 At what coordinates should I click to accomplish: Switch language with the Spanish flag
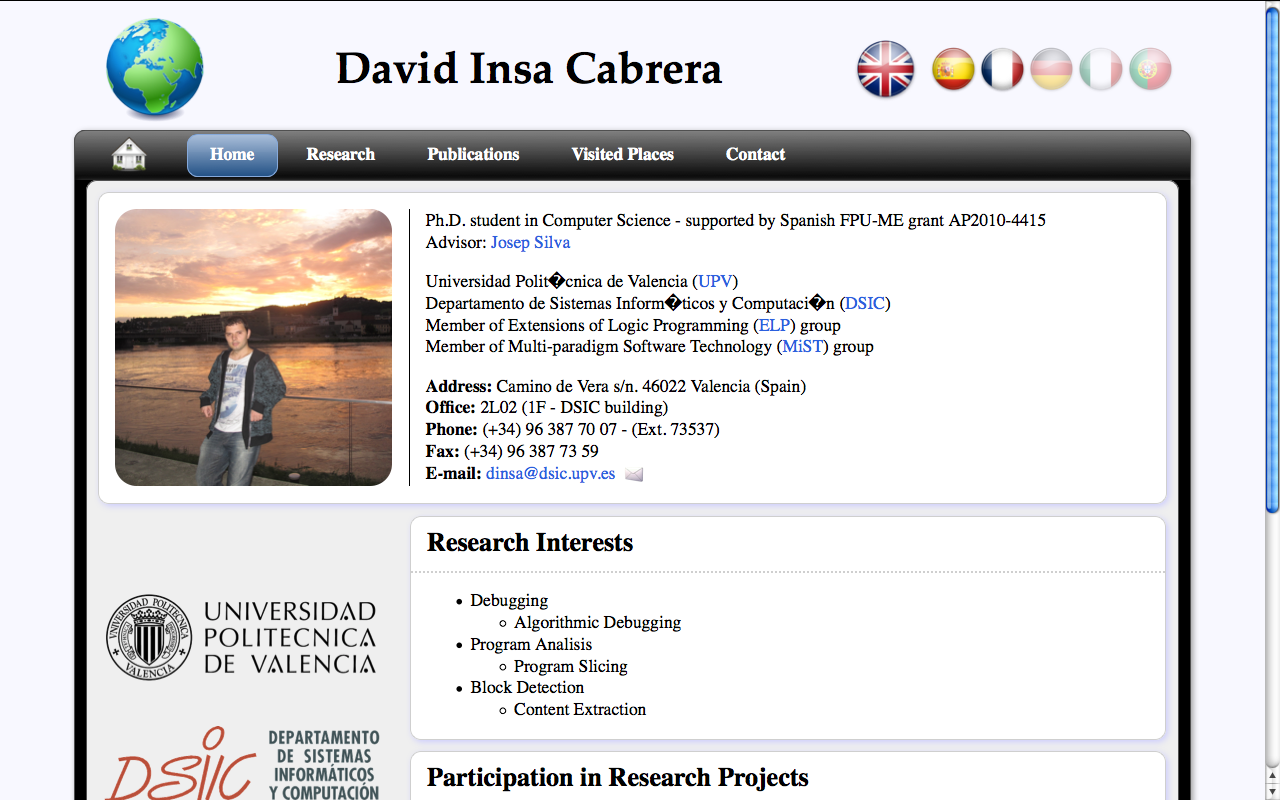tap(953, 70)
